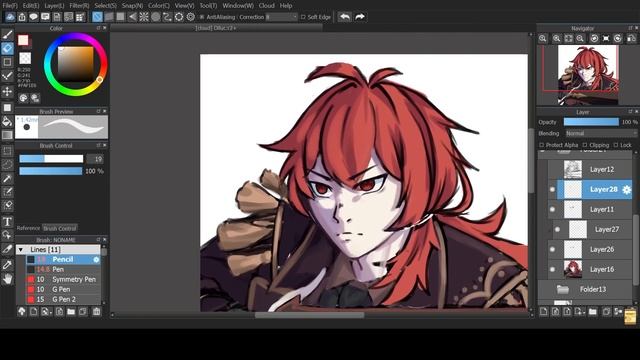
Task: Collapse the Lines [11] brush group
Action: pyautogui.click(x=21, y=249)
